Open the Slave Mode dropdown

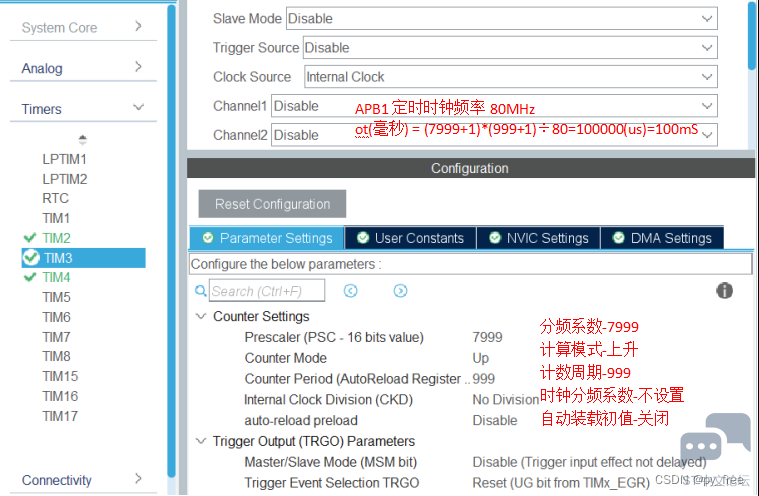click(501, 18)
